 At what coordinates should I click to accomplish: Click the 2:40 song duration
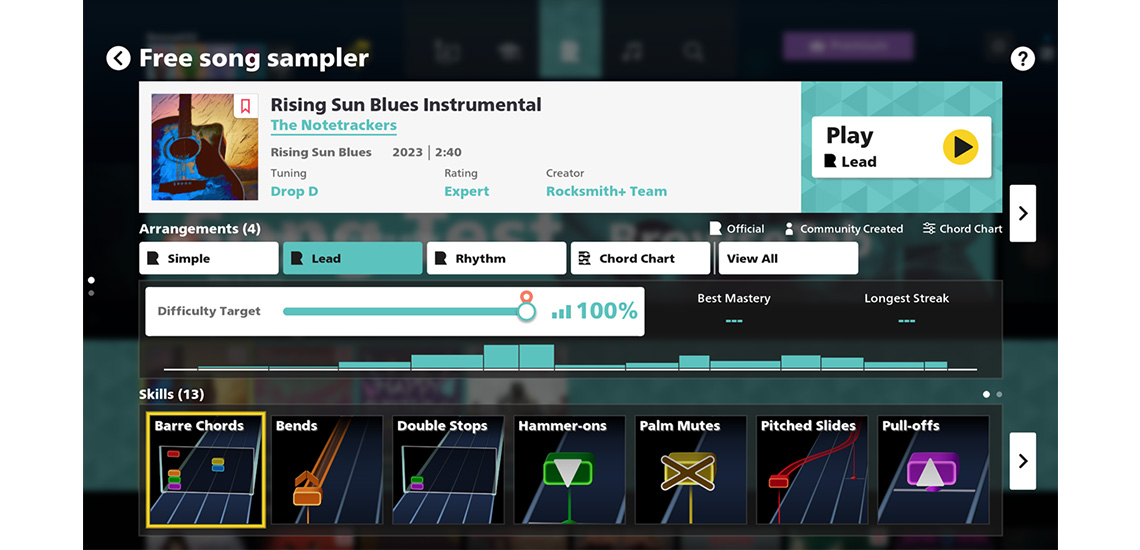tap(448, 153)
